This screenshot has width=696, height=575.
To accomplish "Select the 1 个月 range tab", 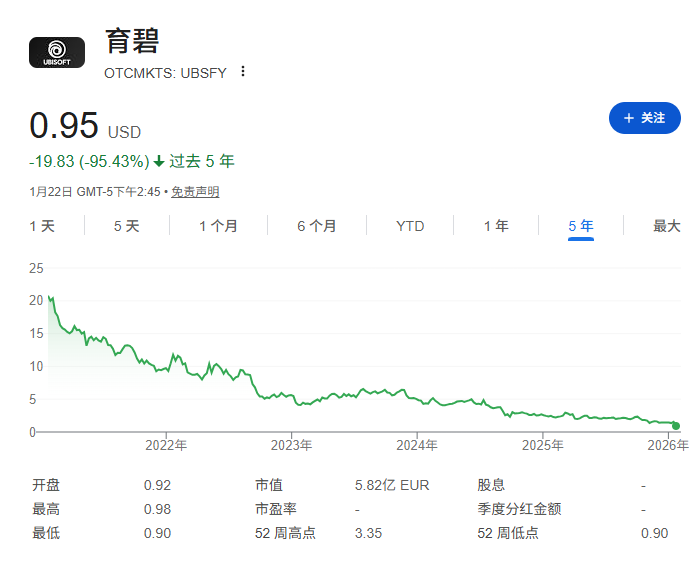I will click(218, 226).
